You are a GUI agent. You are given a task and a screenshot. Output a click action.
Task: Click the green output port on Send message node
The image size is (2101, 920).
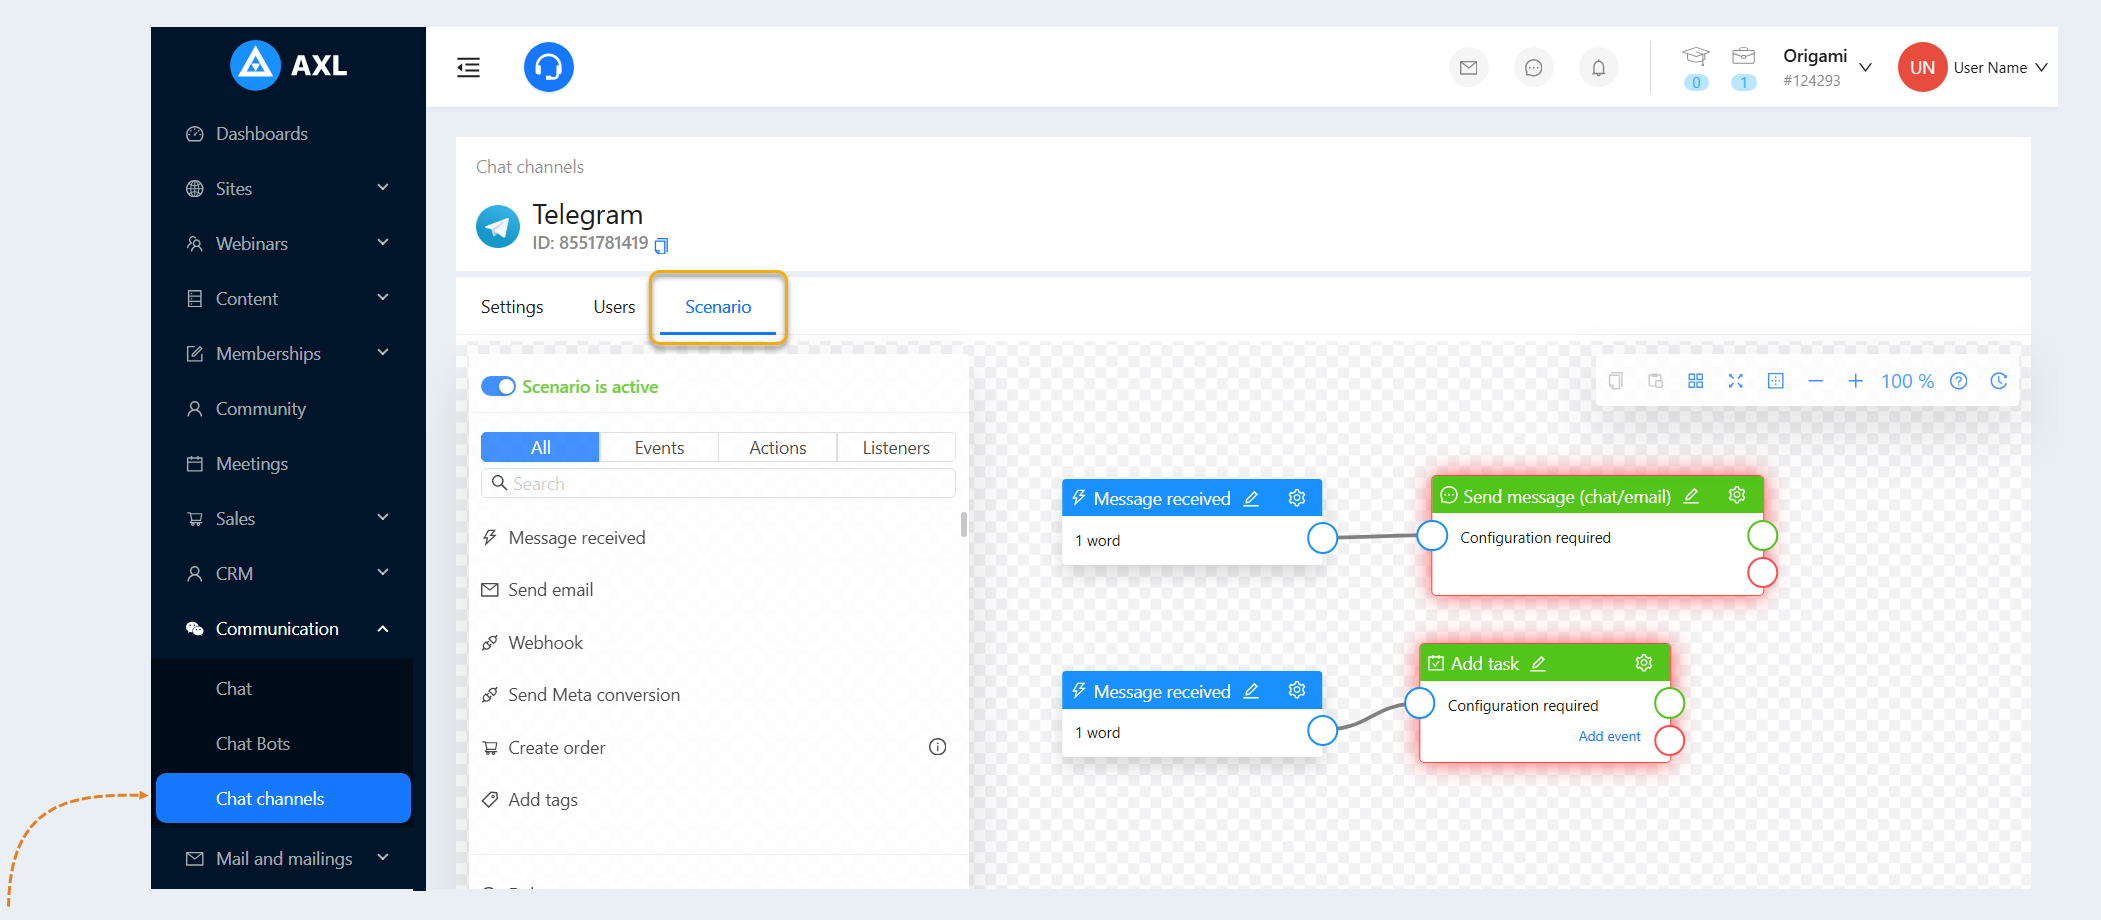pyautogui.click(x=1762, y=536)
